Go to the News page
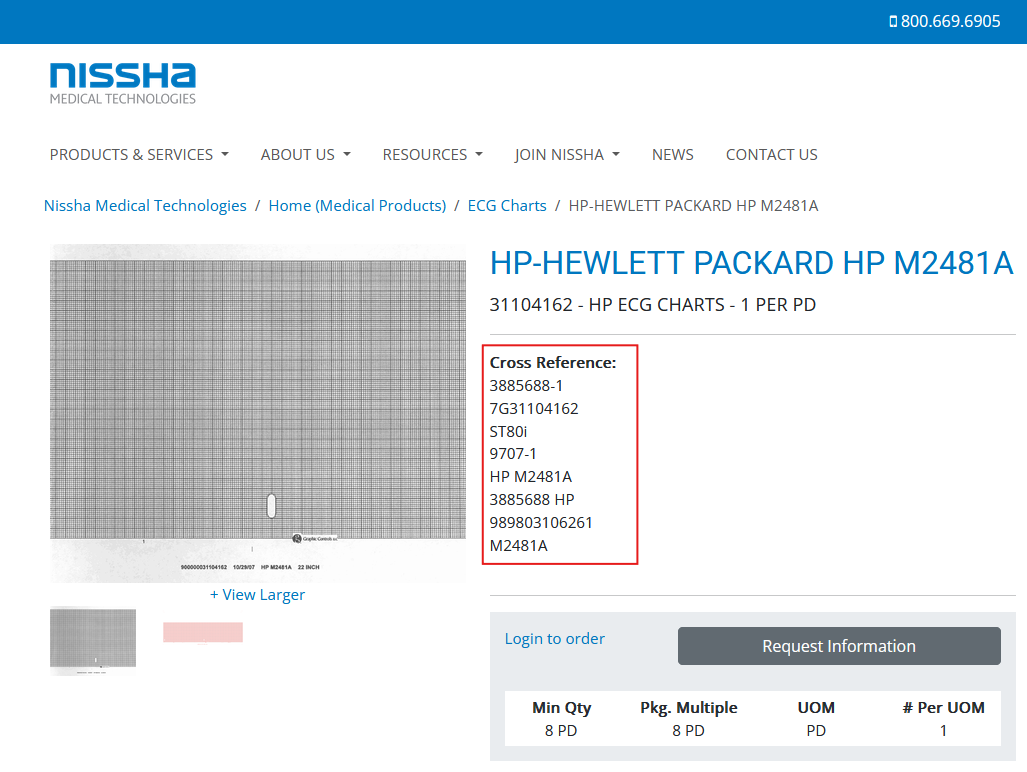This screenshot has width=1027, height=772. (672, 155)
